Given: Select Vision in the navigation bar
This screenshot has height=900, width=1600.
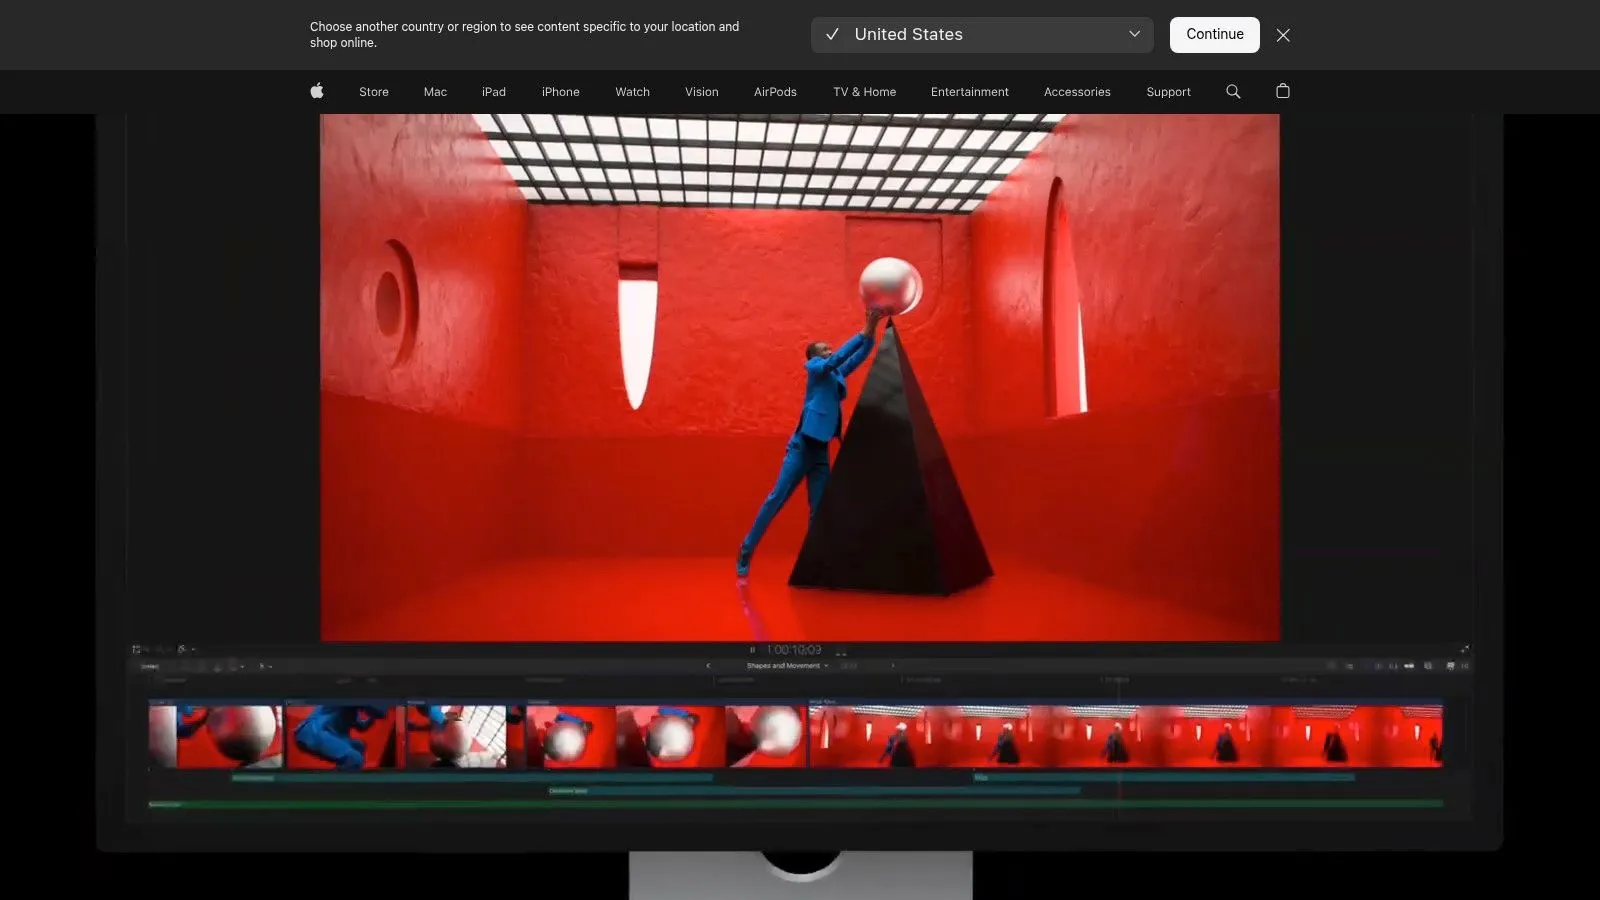Looking at the screenshot, I should click(x=702, y=92).
